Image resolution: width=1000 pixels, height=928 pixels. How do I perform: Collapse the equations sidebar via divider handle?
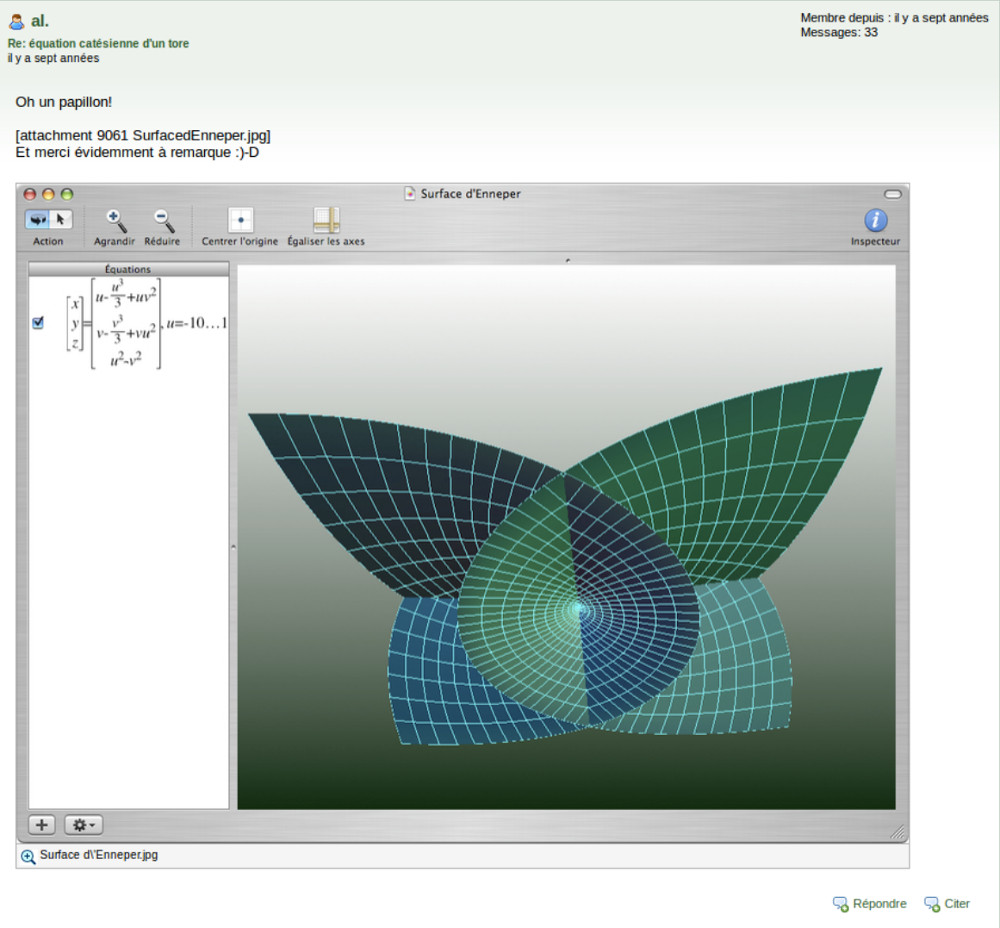click(x=233, y=546)
